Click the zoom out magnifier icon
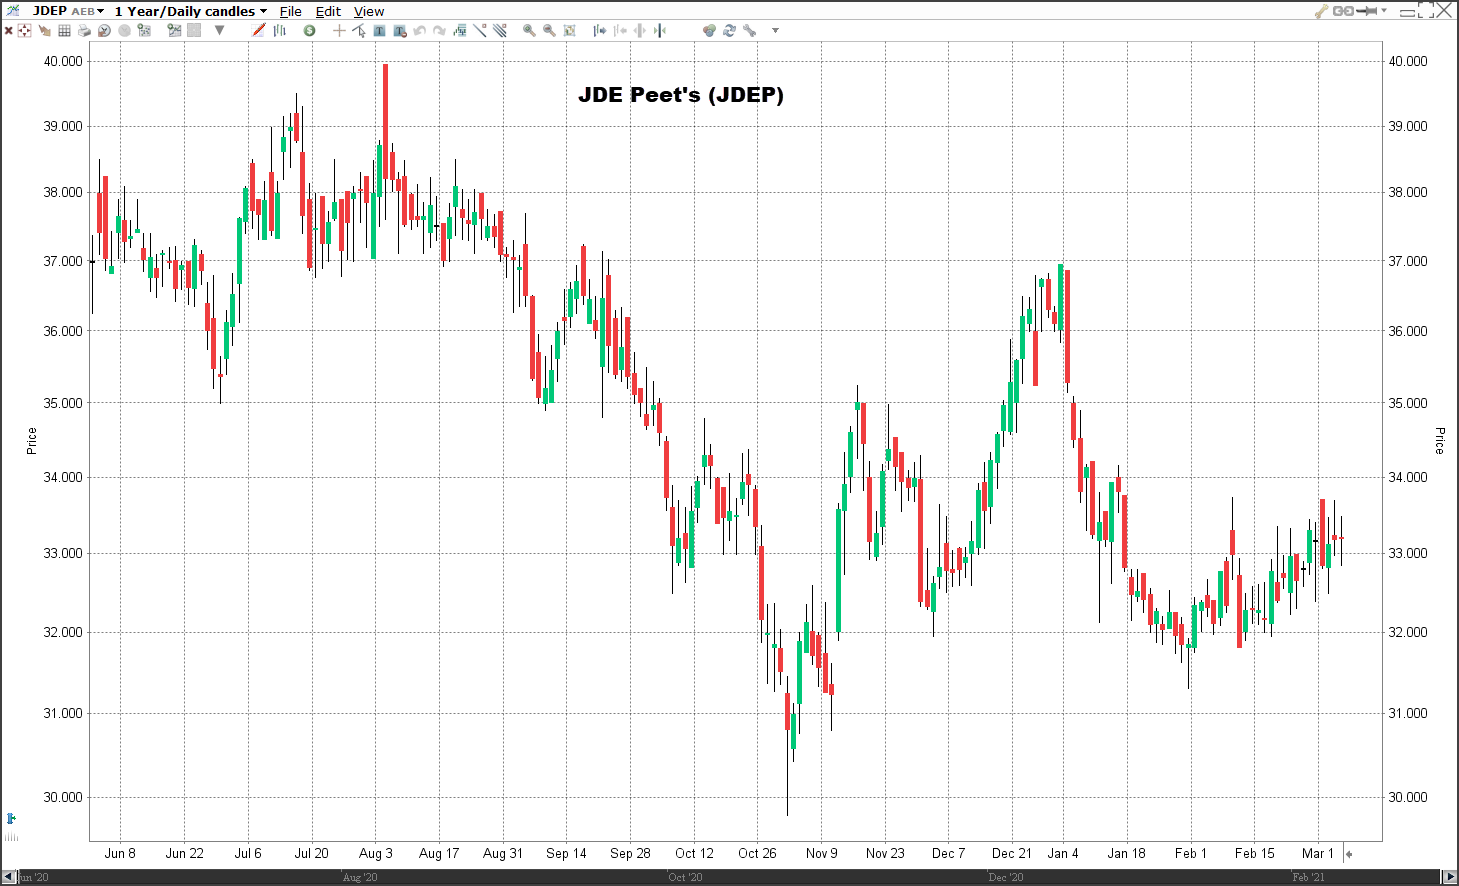The image size is (1459, 886). coord(549,30)
